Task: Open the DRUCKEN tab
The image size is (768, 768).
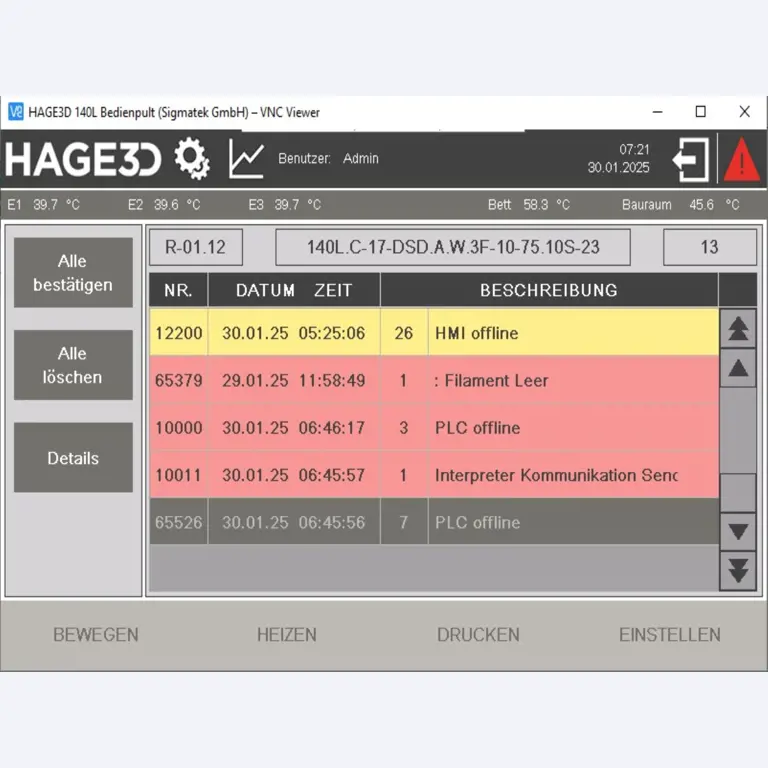Action: [478, 635]
